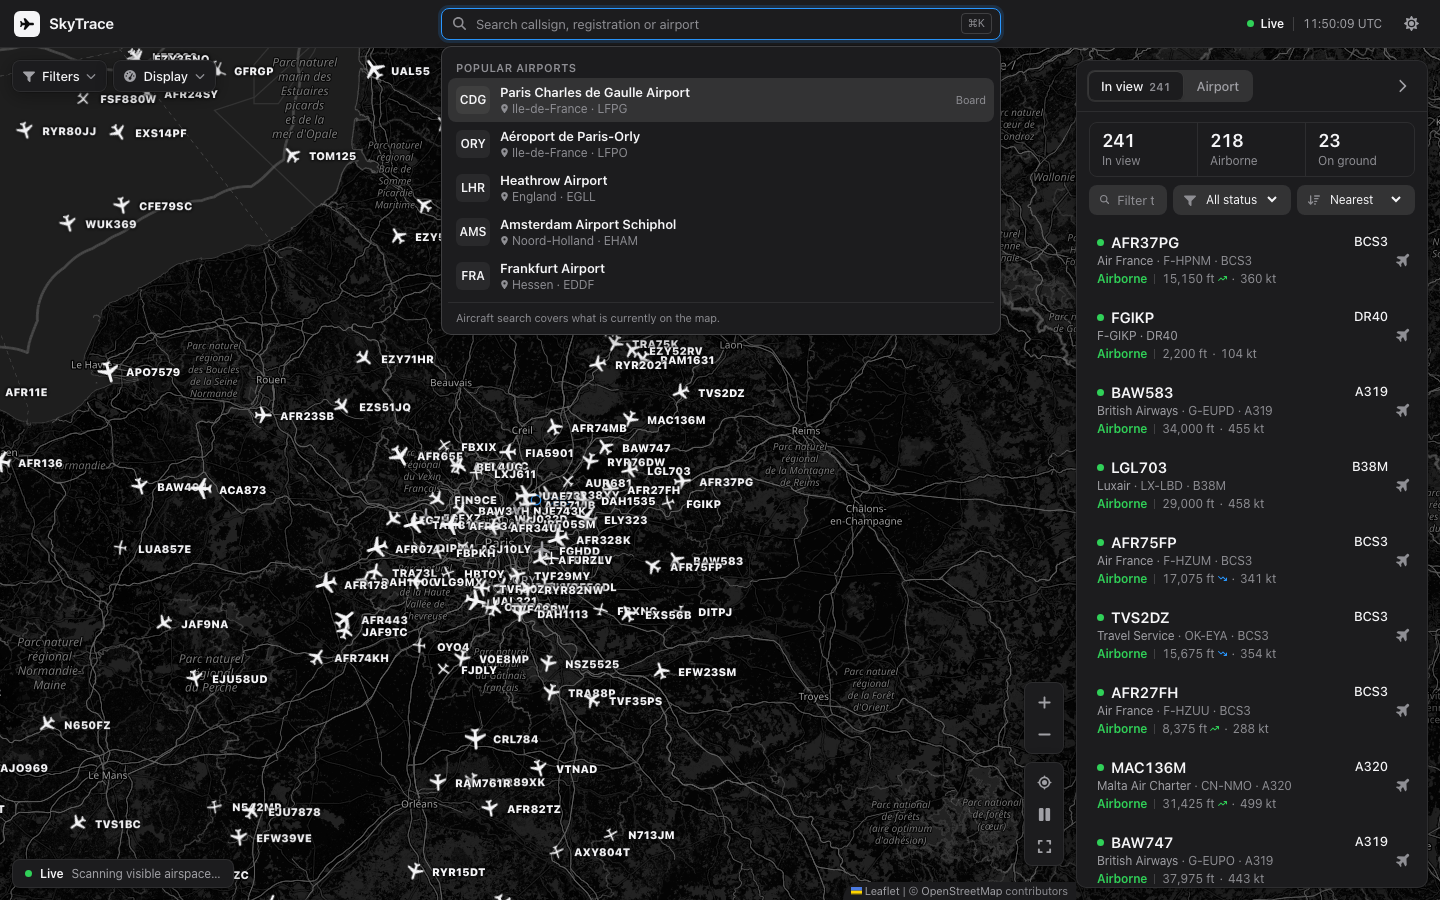Select the RYR15DT aircraft on the map
Image resolution: width=1440 pixels, height=900 pixels.
[x=416, y=872]
